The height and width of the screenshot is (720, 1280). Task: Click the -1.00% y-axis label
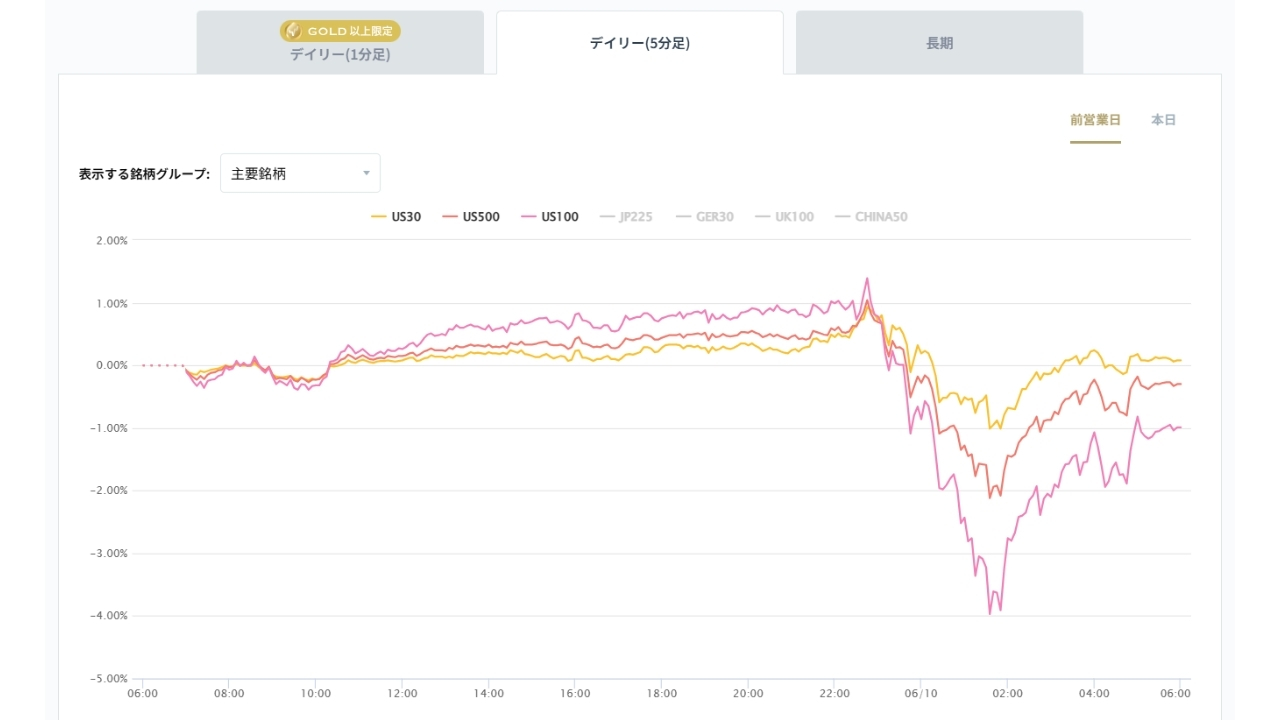point(109,429)
